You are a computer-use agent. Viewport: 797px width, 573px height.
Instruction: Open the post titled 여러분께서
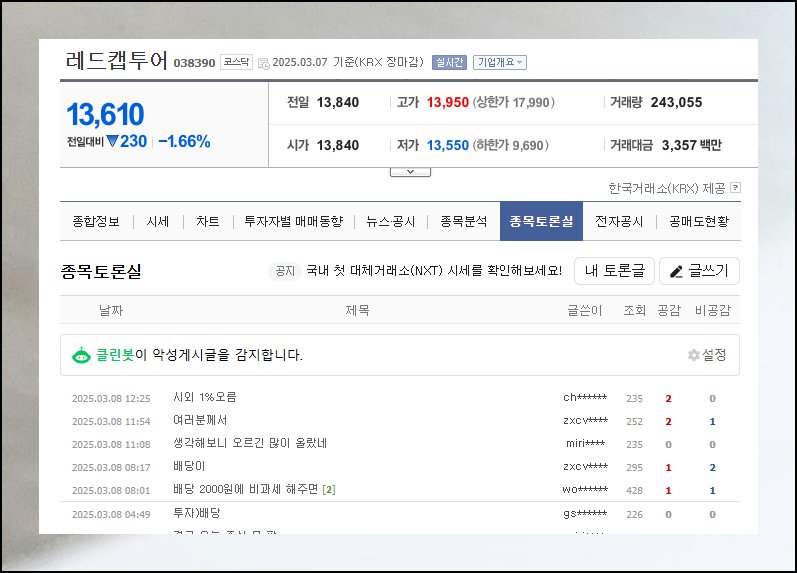tap(200, 420)
